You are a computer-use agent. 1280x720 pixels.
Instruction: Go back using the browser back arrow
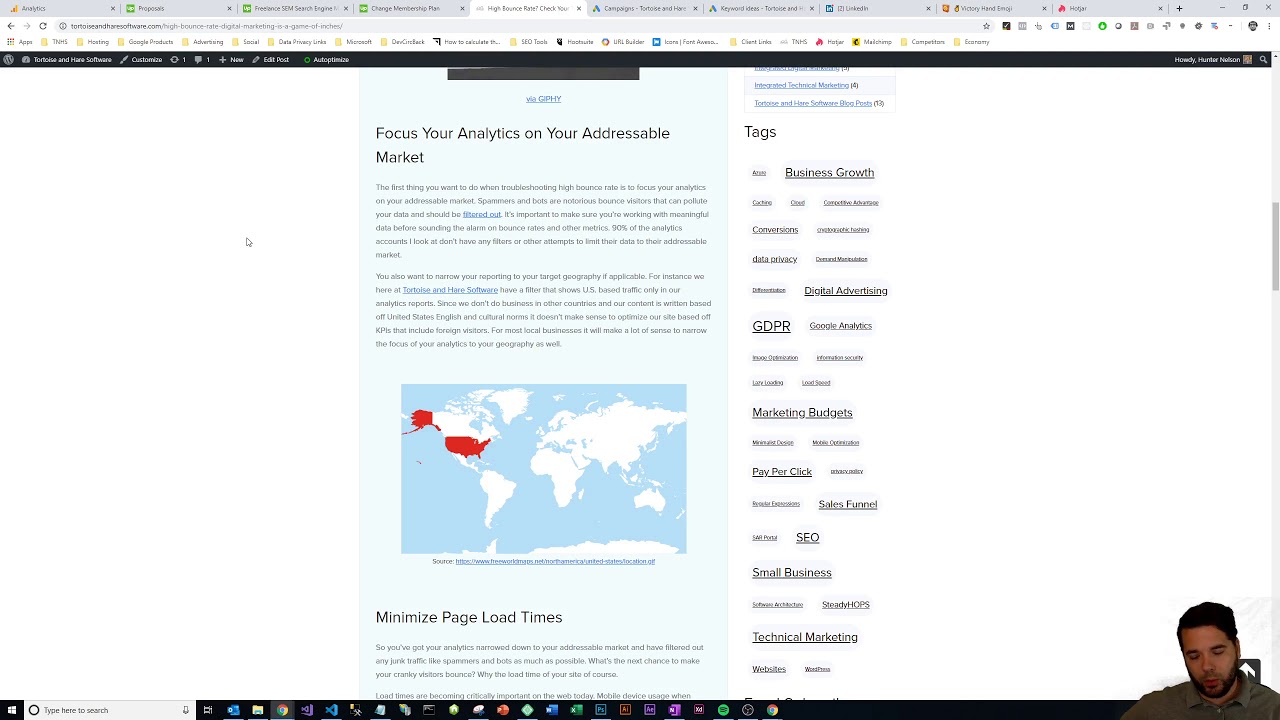10,26
